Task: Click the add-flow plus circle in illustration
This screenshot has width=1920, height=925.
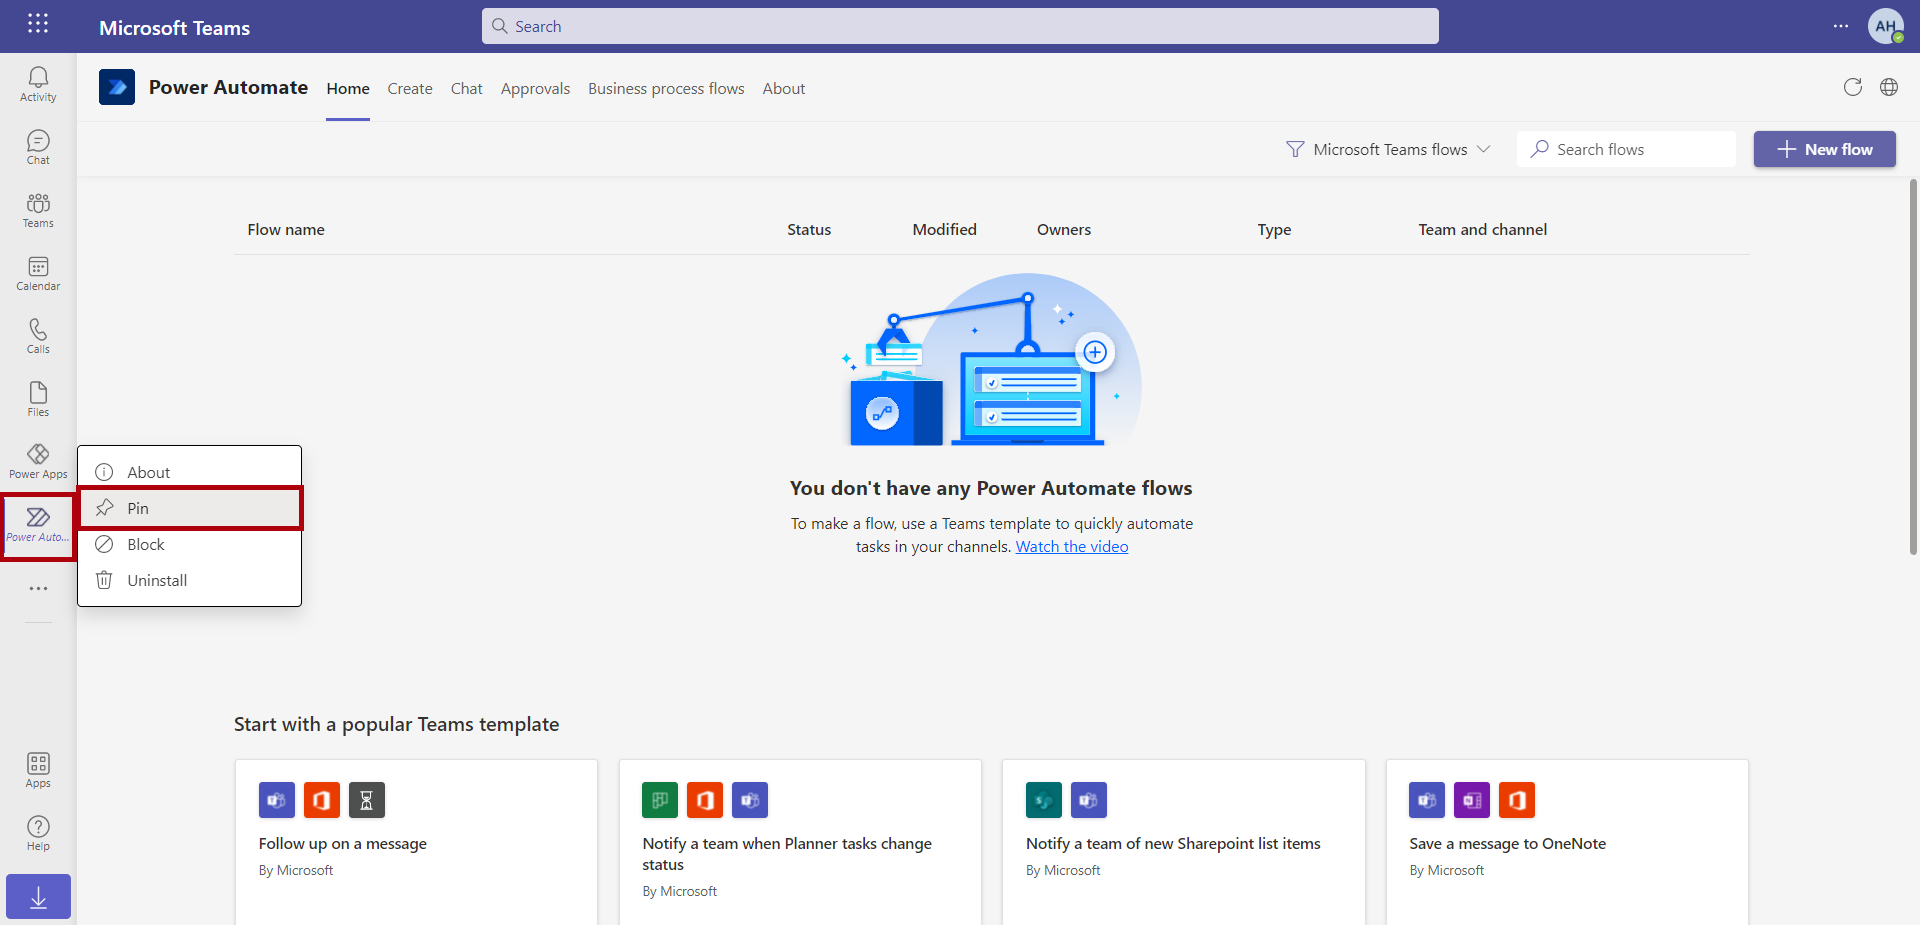Action: (x=1095, y=352)
